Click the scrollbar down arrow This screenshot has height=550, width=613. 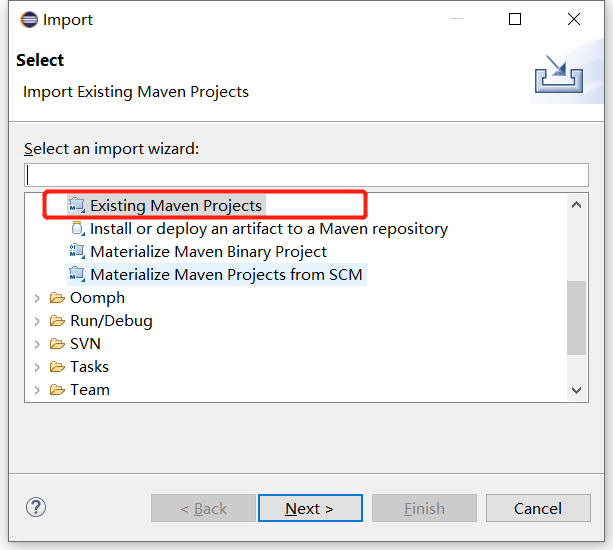[576, 390]
